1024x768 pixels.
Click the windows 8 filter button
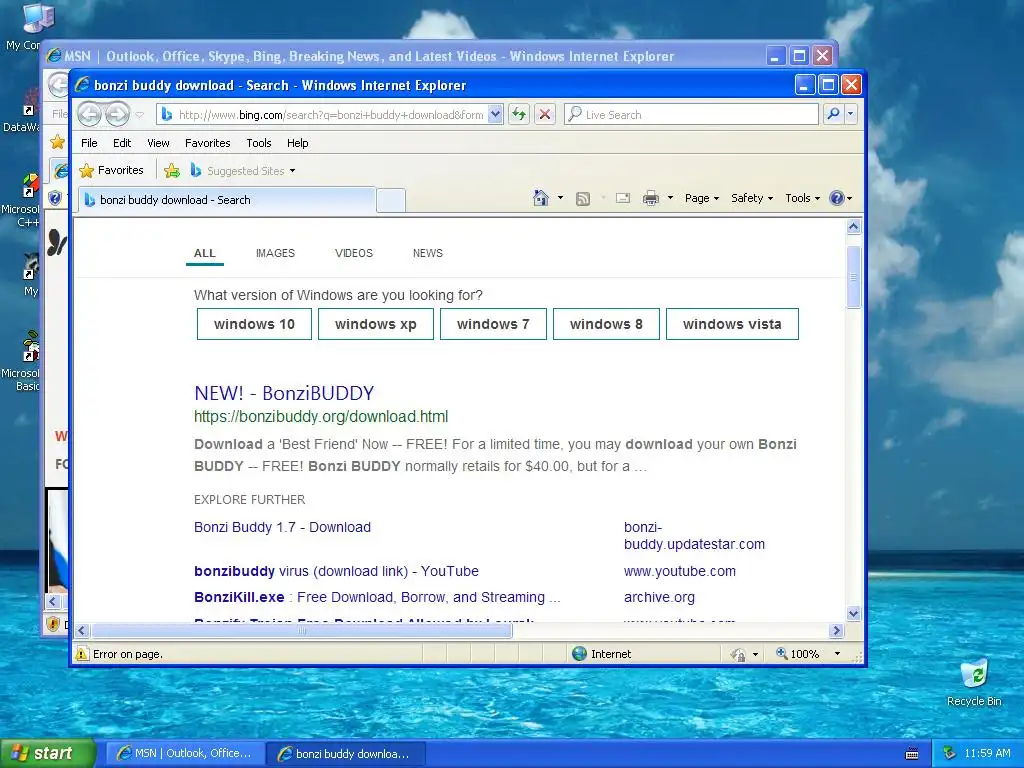[606, 324]
